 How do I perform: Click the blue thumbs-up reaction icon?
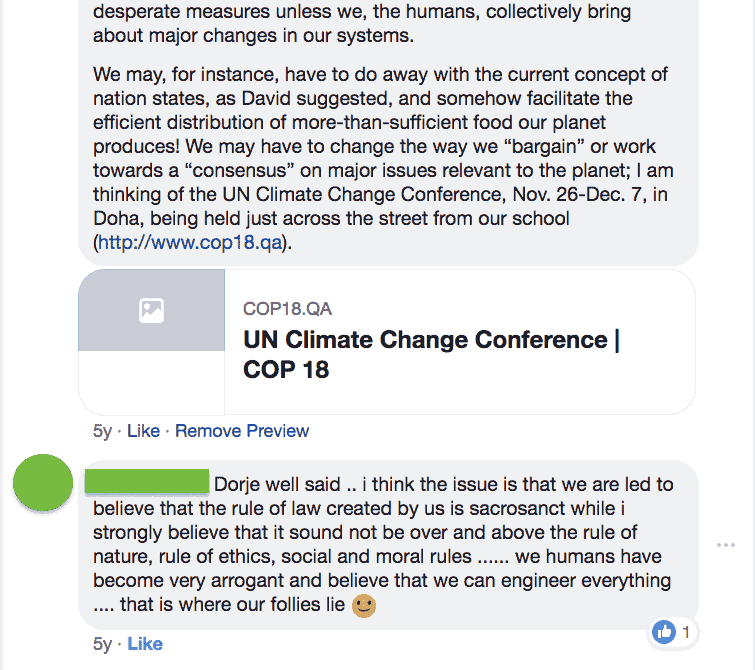[663, 632]
